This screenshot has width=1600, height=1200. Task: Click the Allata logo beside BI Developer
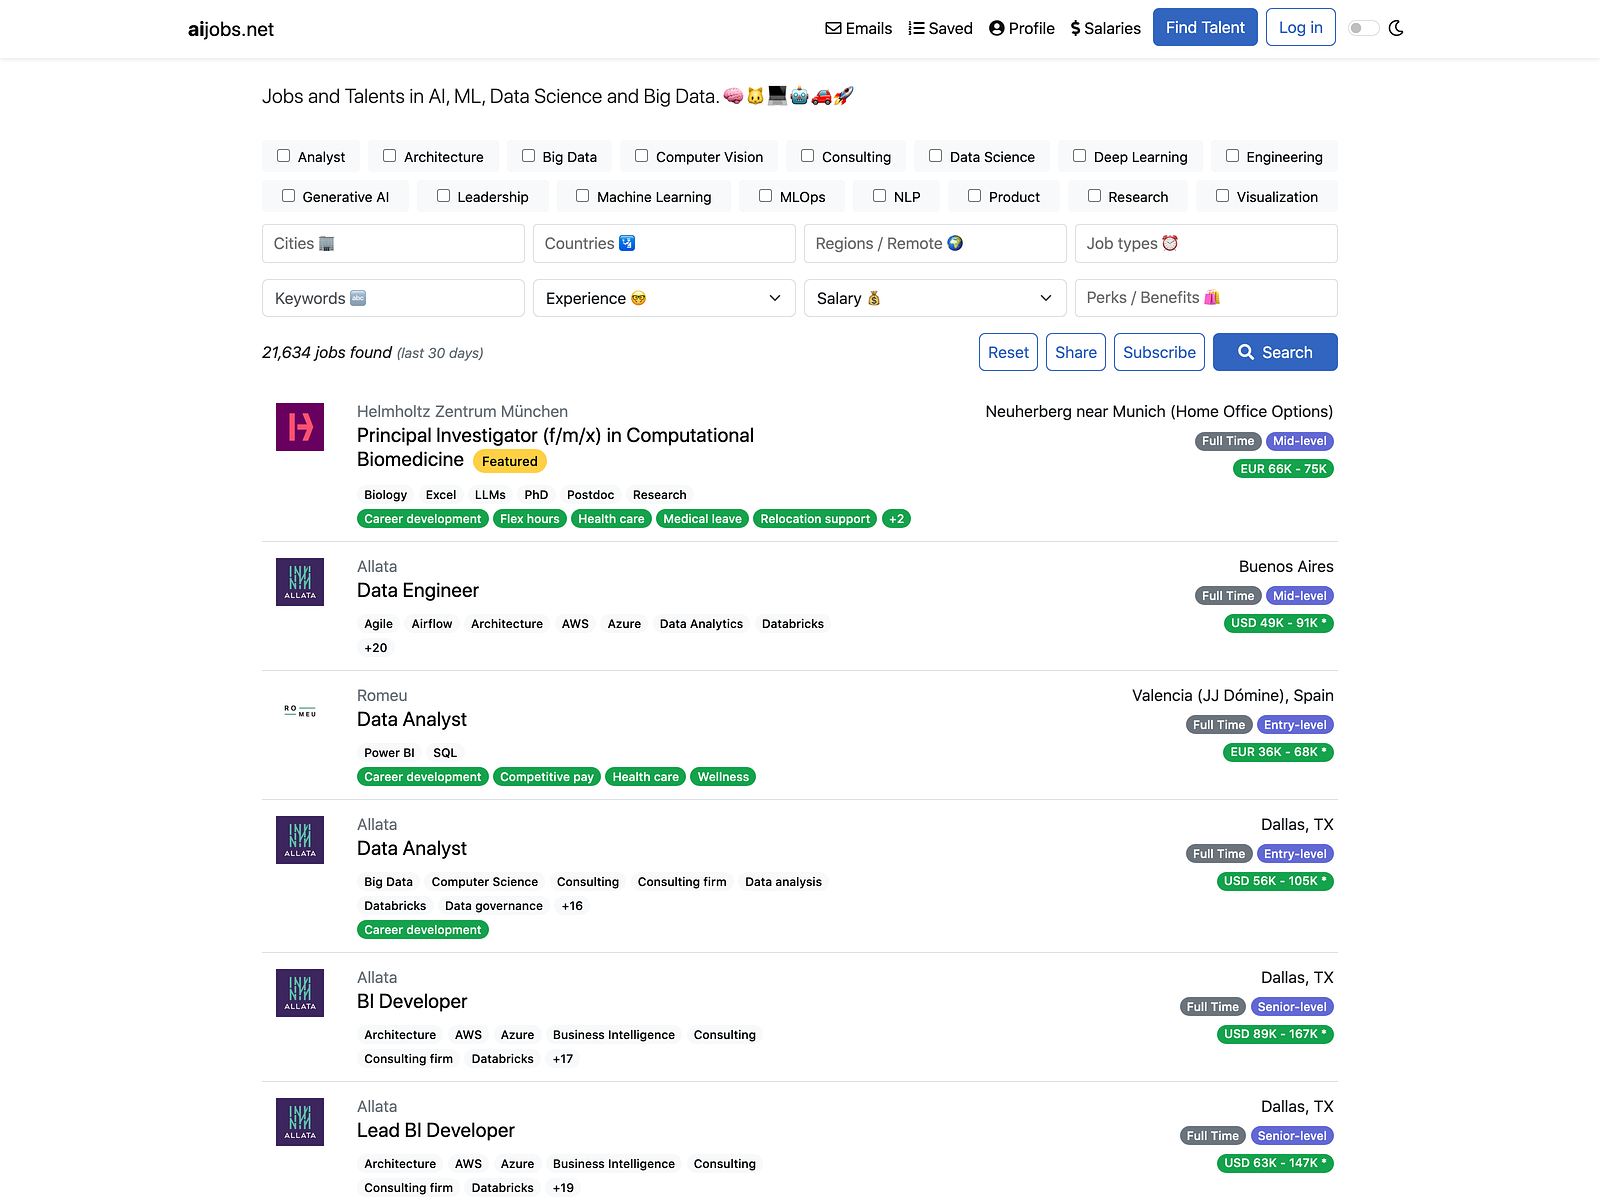pyautogui.click(x=300, y=993)
